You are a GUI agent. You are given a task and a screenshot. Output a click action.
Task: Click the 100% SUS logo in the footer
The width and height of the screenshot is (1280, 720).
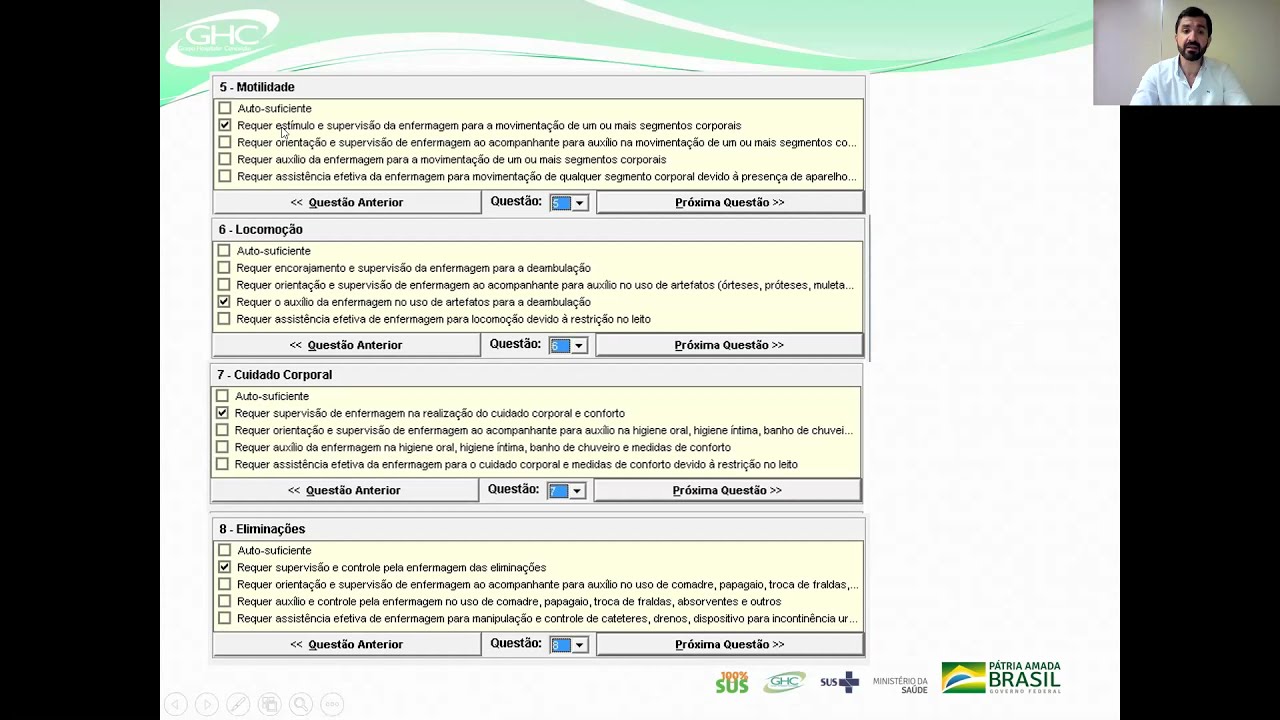732,682
